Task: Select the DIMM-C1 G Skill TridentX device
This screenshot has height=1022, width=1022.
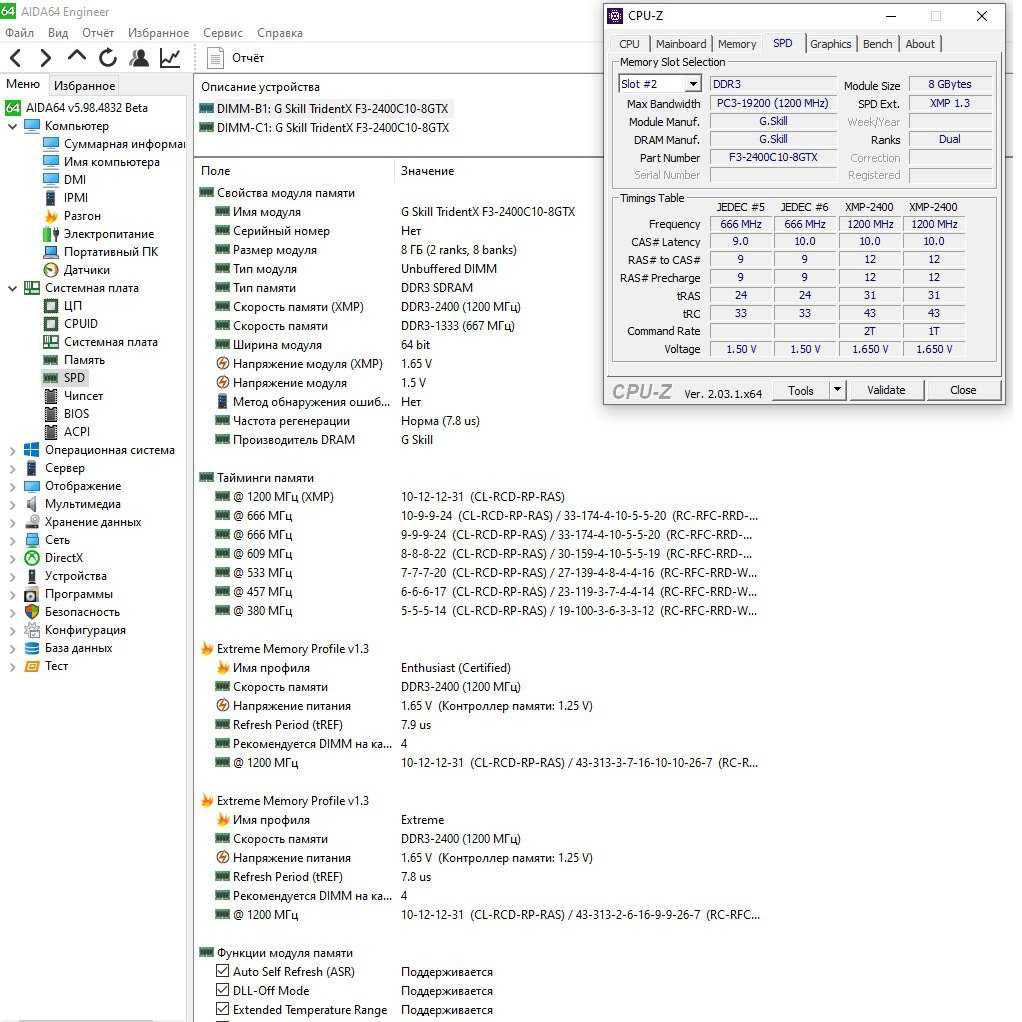Action: (324, 127)
